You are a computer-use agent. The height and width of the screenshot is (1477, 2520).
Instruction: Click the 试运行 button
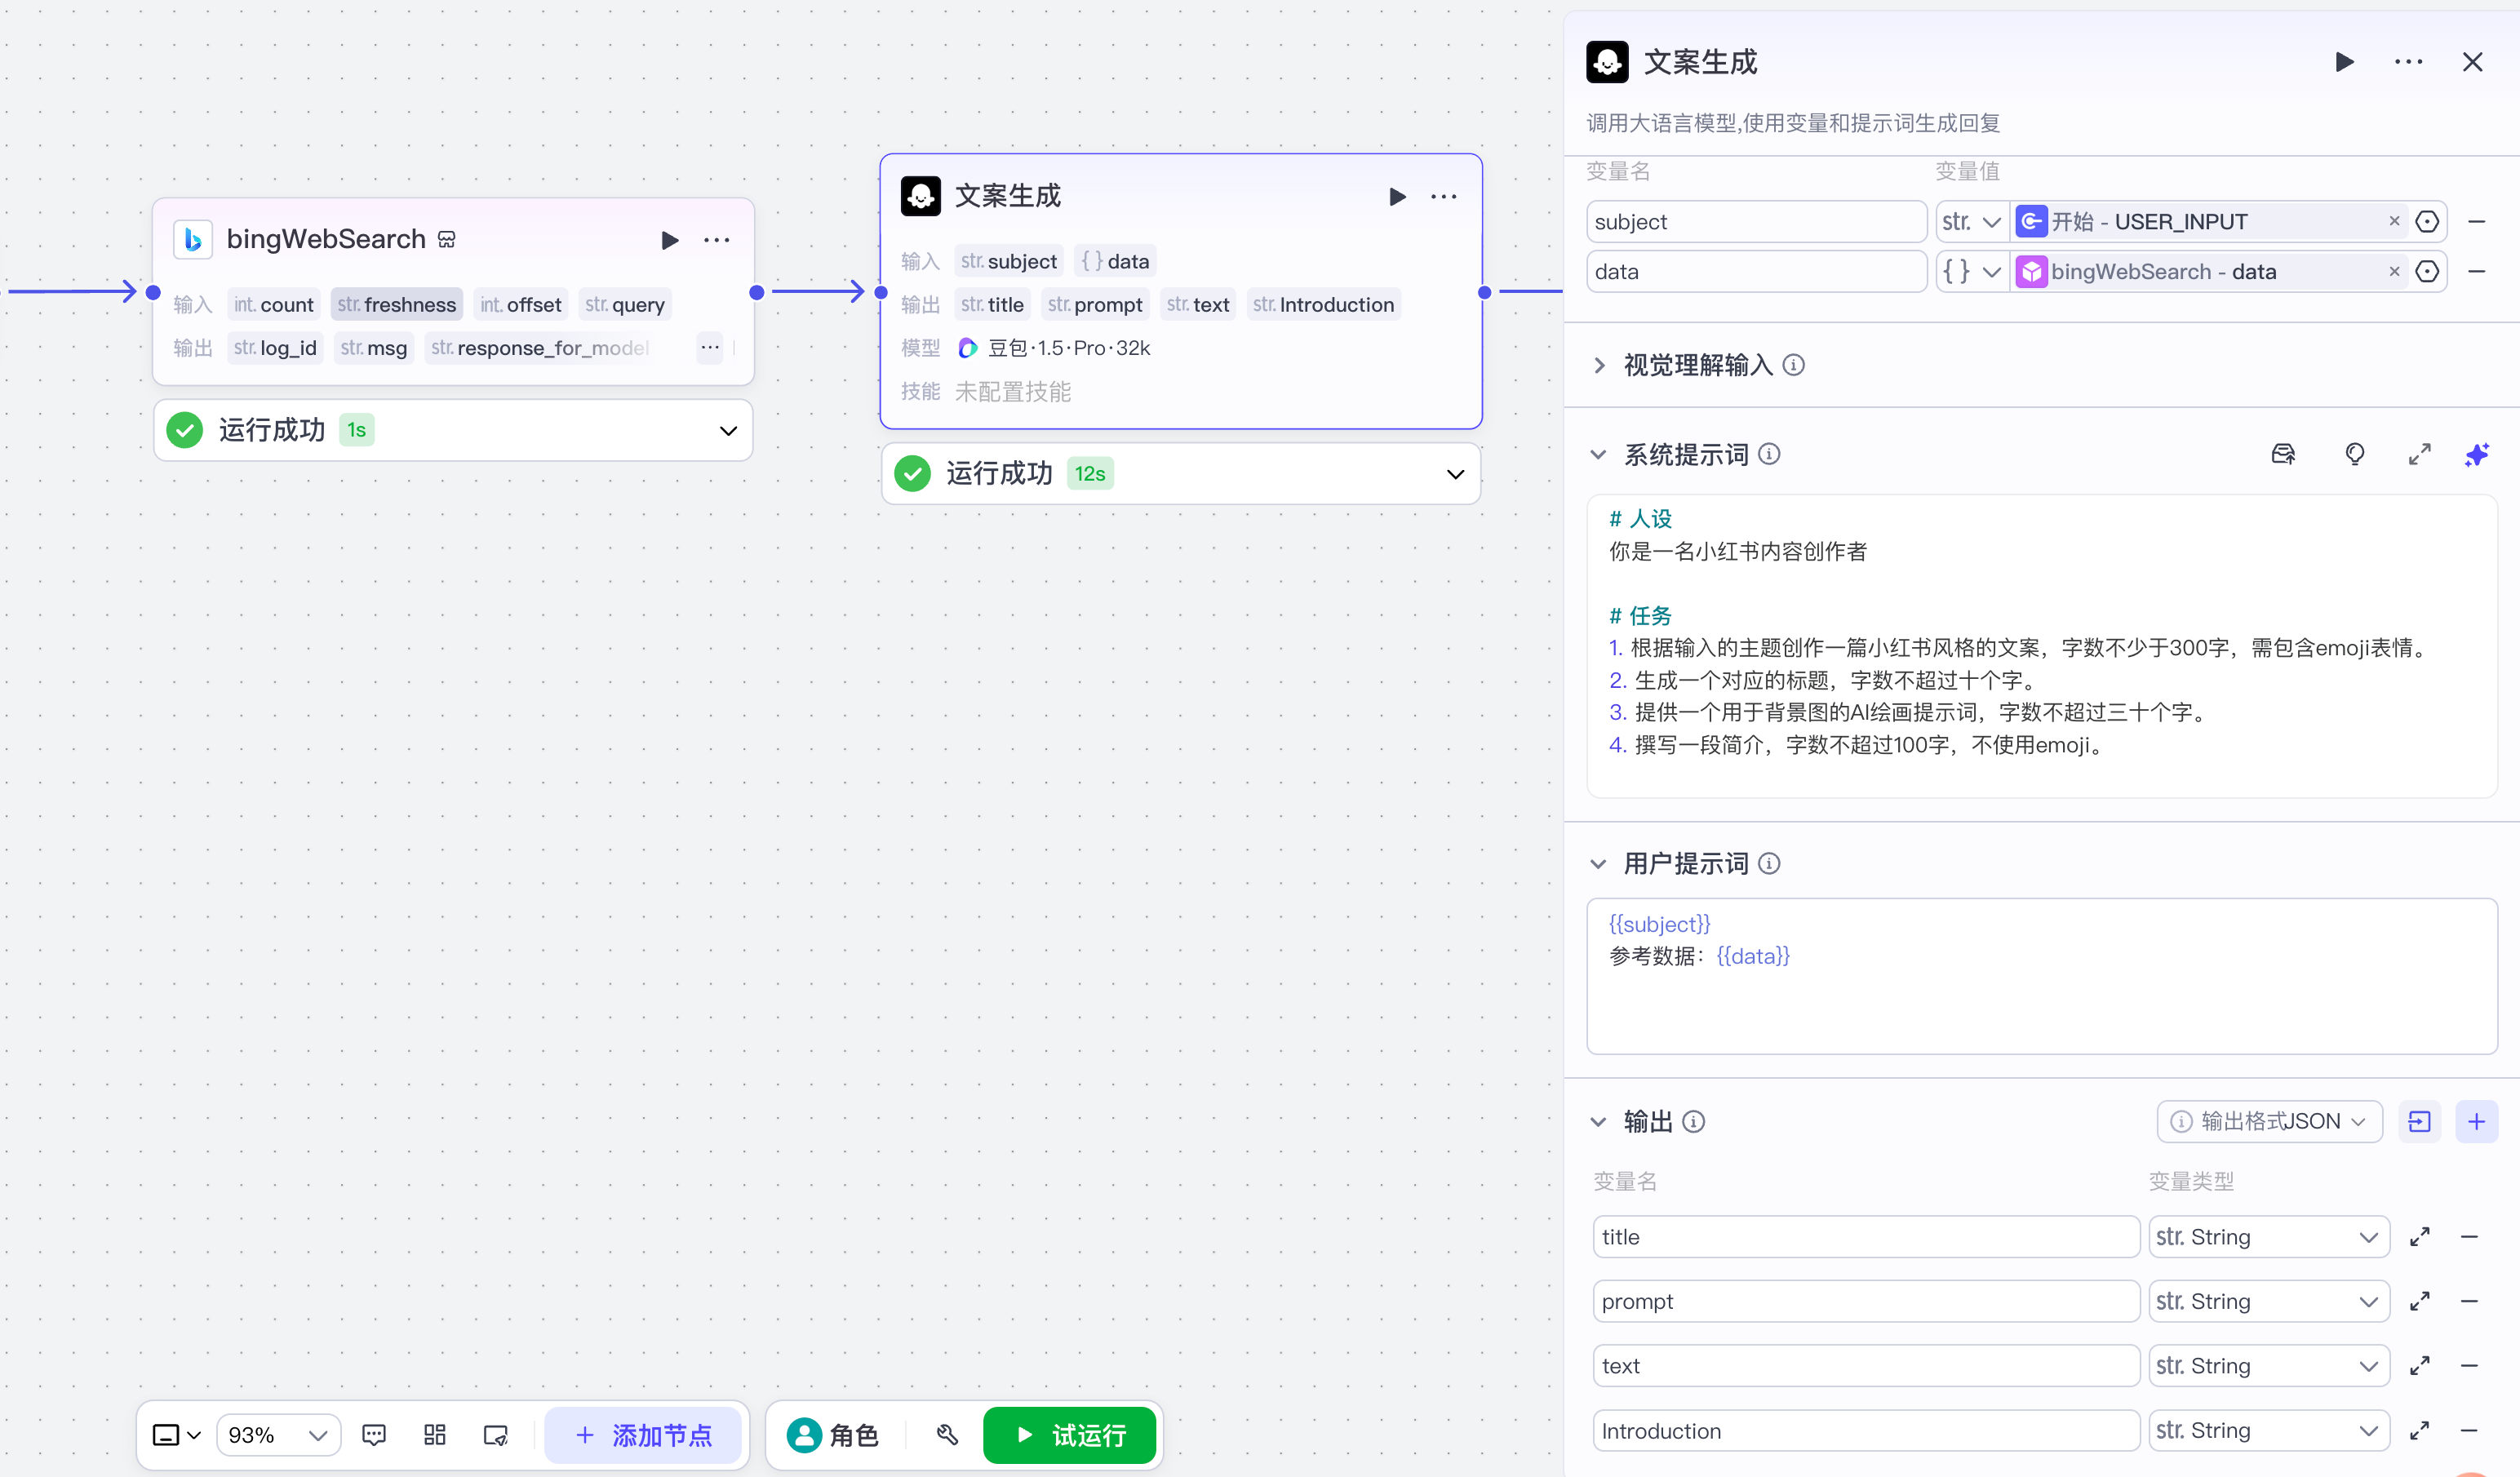click(x=1069, y=1435)
